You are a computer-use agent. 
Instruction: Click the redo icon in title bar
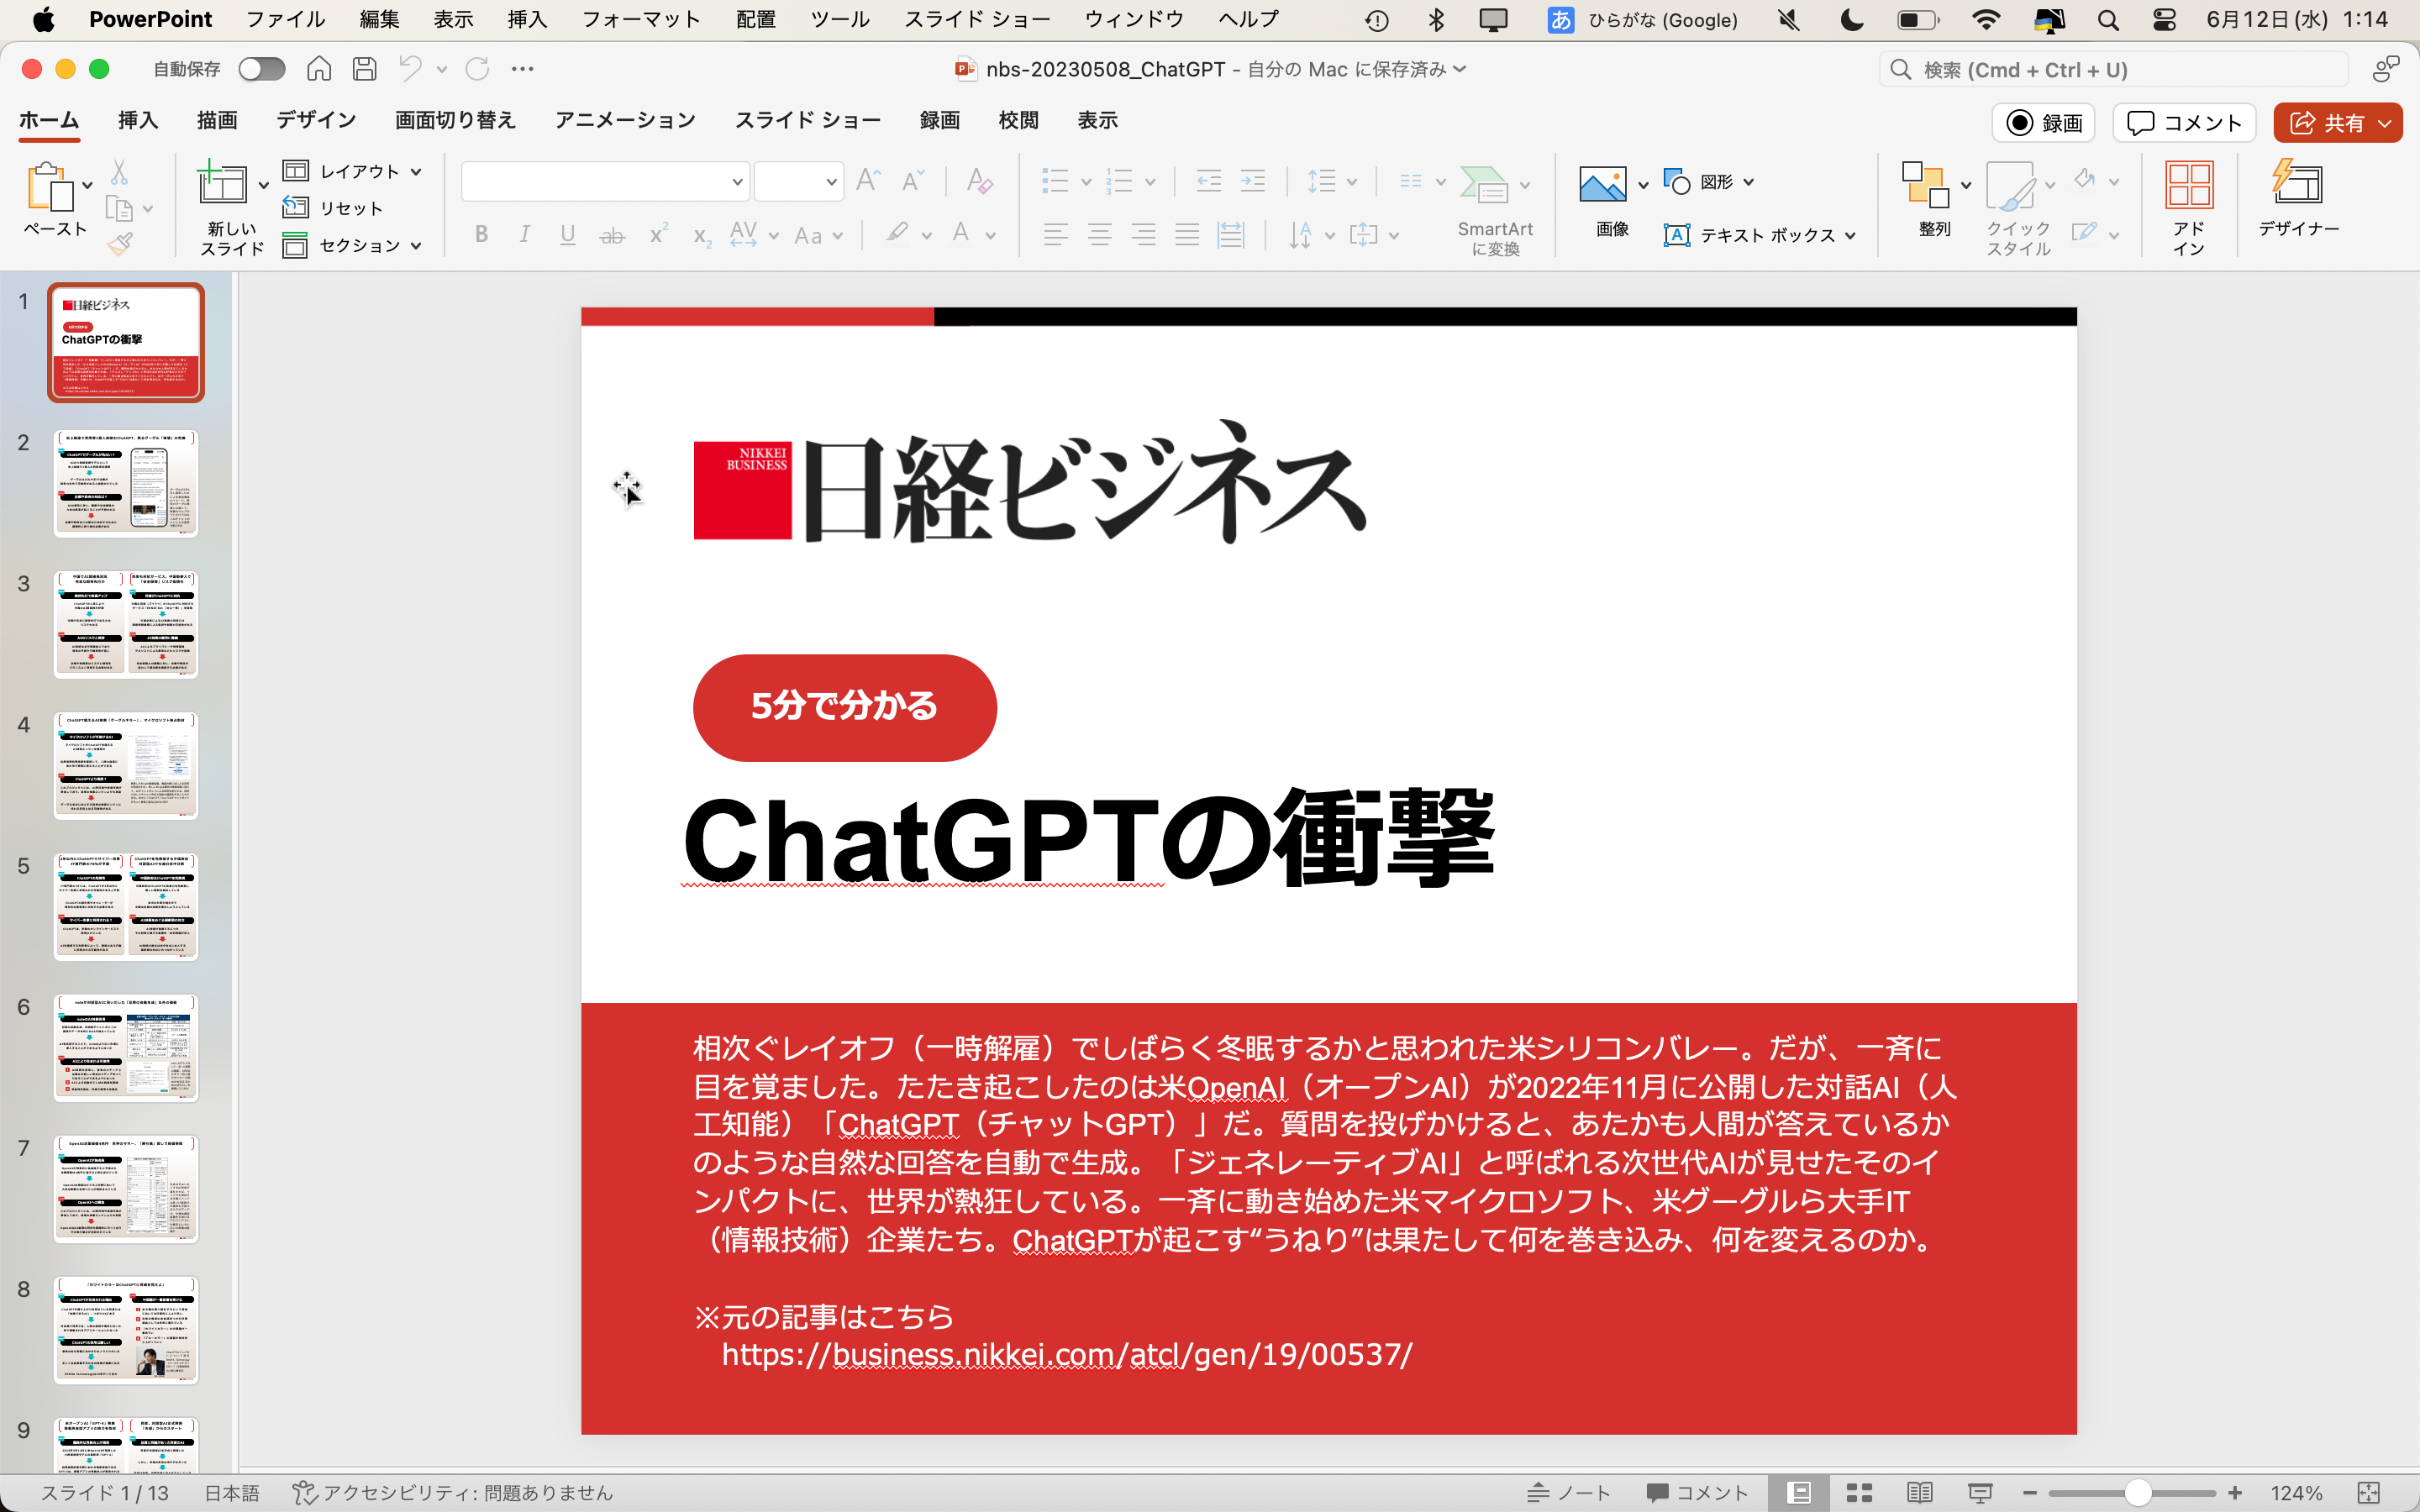478,69
